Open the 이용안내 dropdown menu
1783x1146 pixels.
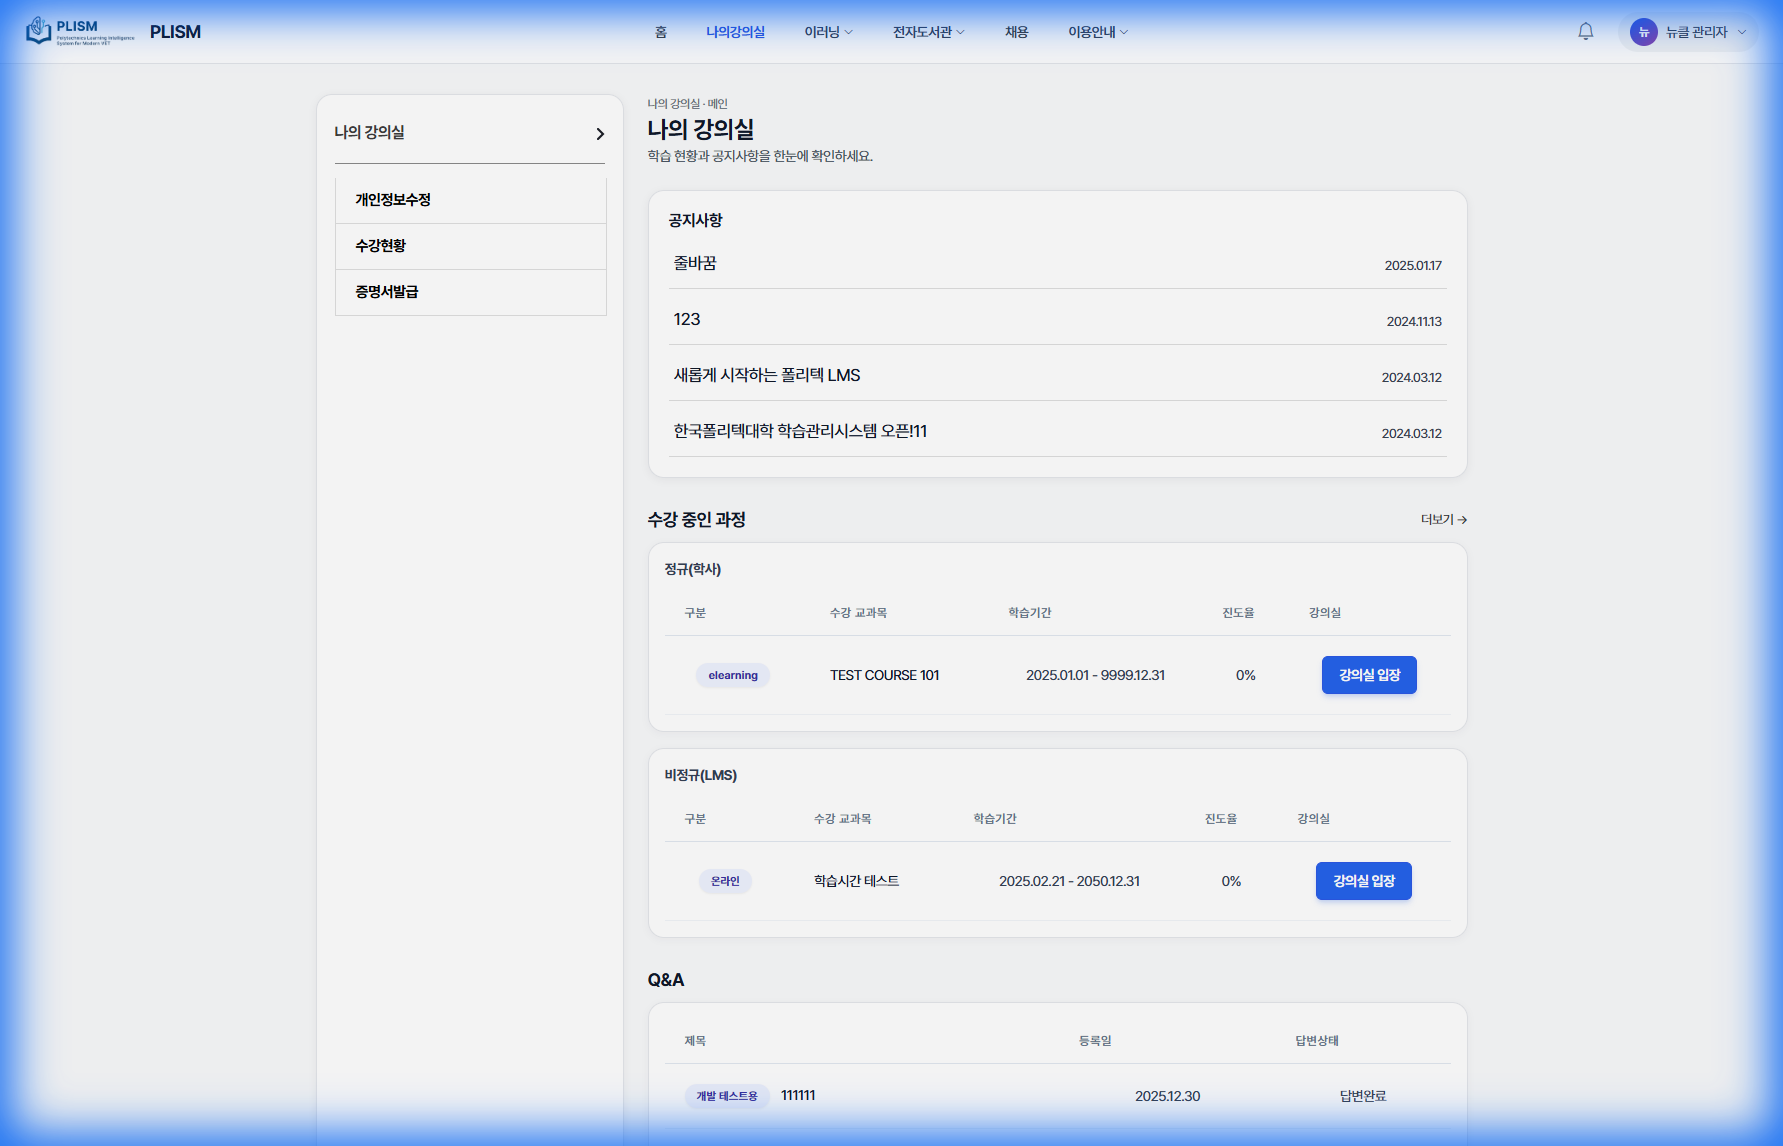tap(1097, 32)
